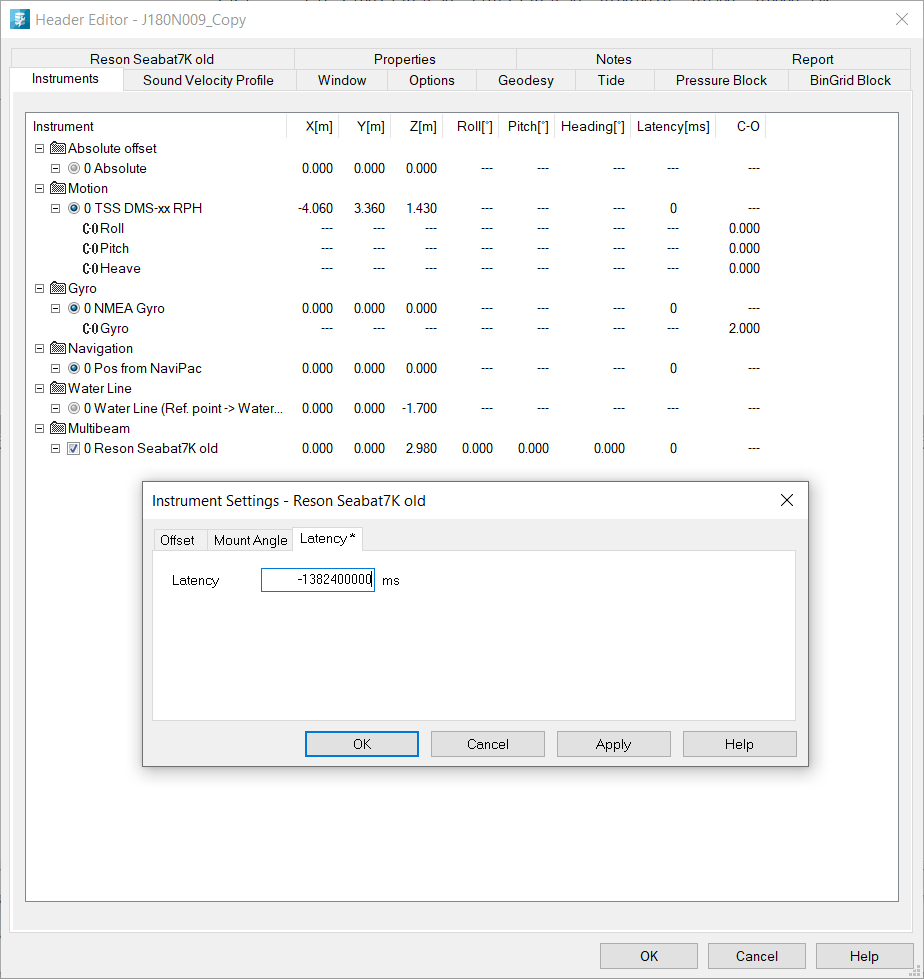Screen dimensions: 924x979
Task: Switch to the Window tab
Action: click(342, 81)
